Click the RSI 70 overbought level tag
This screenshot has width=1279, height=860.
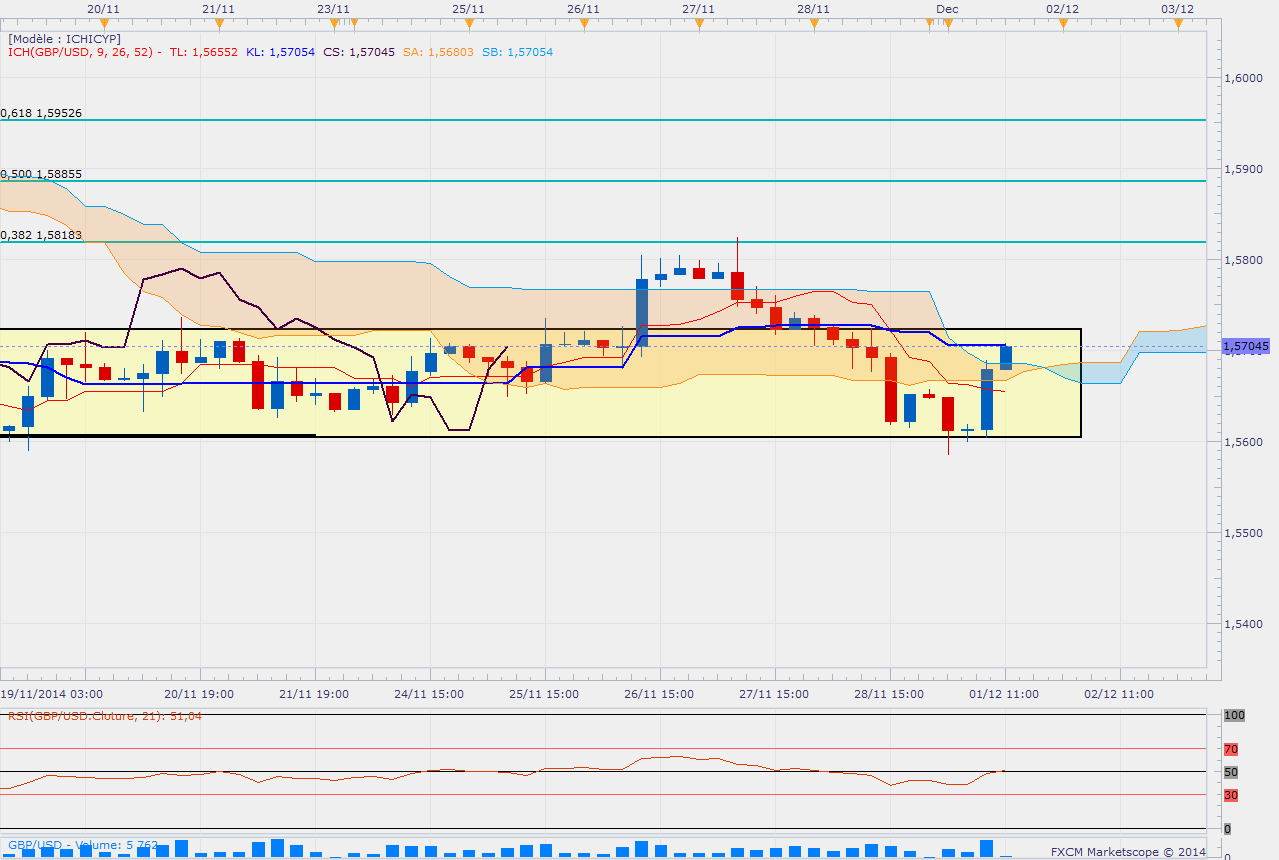pos(1231,749)
